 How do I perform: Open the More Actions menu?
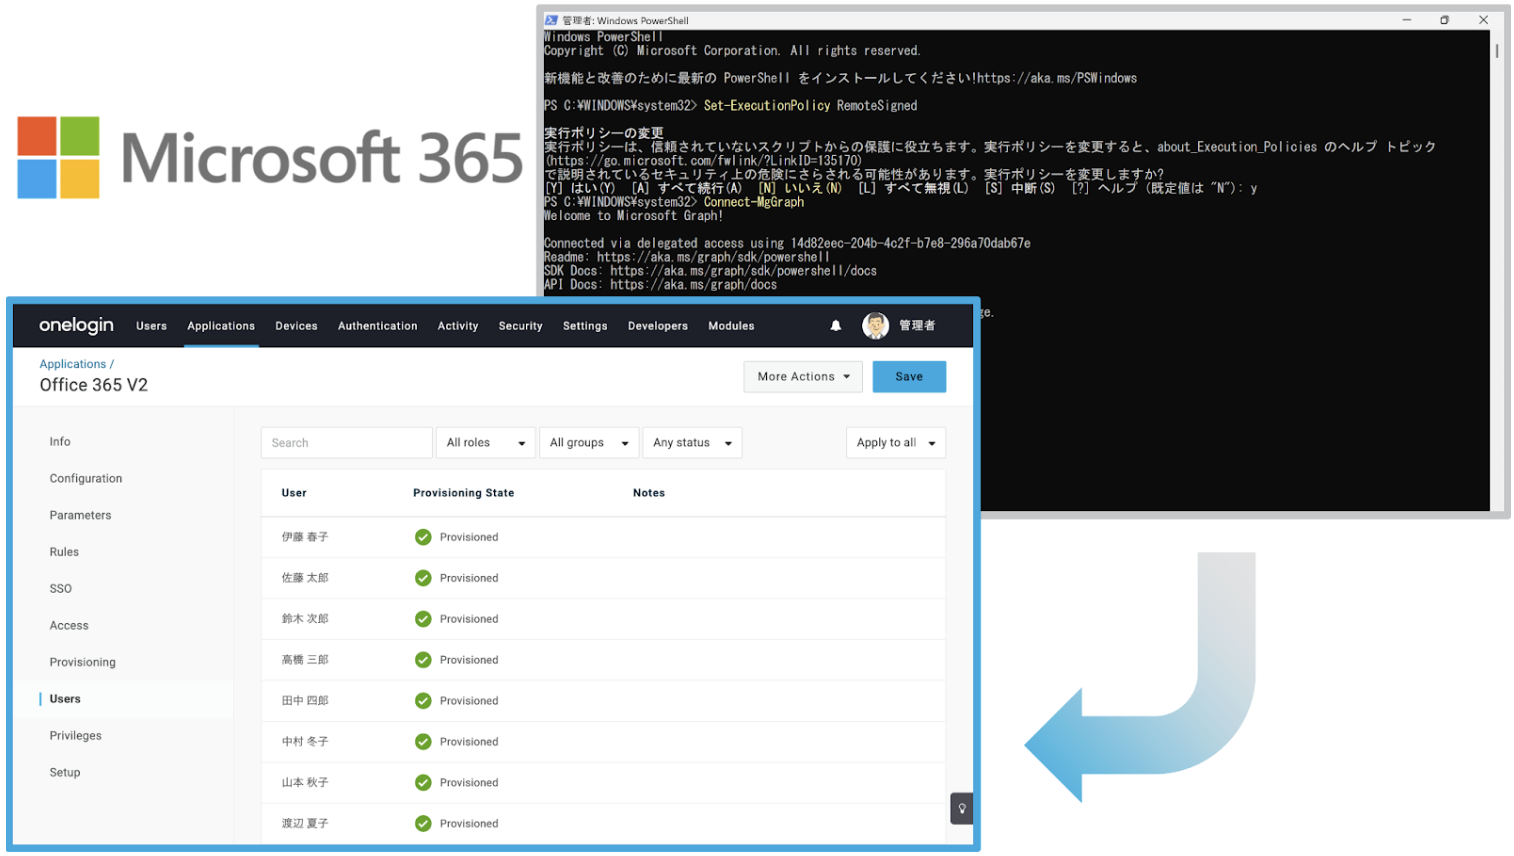[x=803, y=377]
